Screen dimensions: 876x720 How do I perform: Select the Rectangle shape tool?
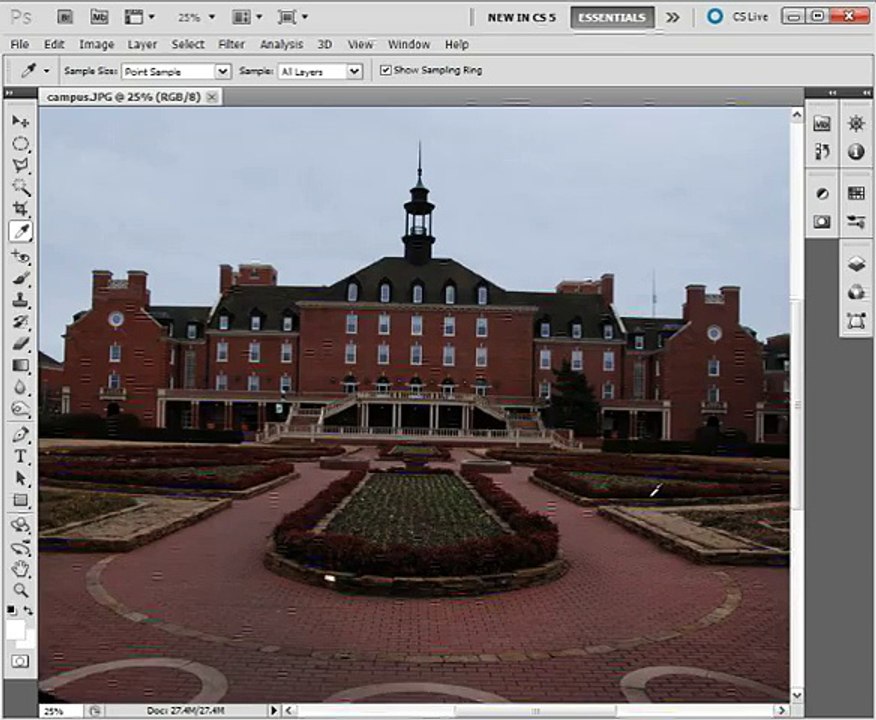coord(21,500)
